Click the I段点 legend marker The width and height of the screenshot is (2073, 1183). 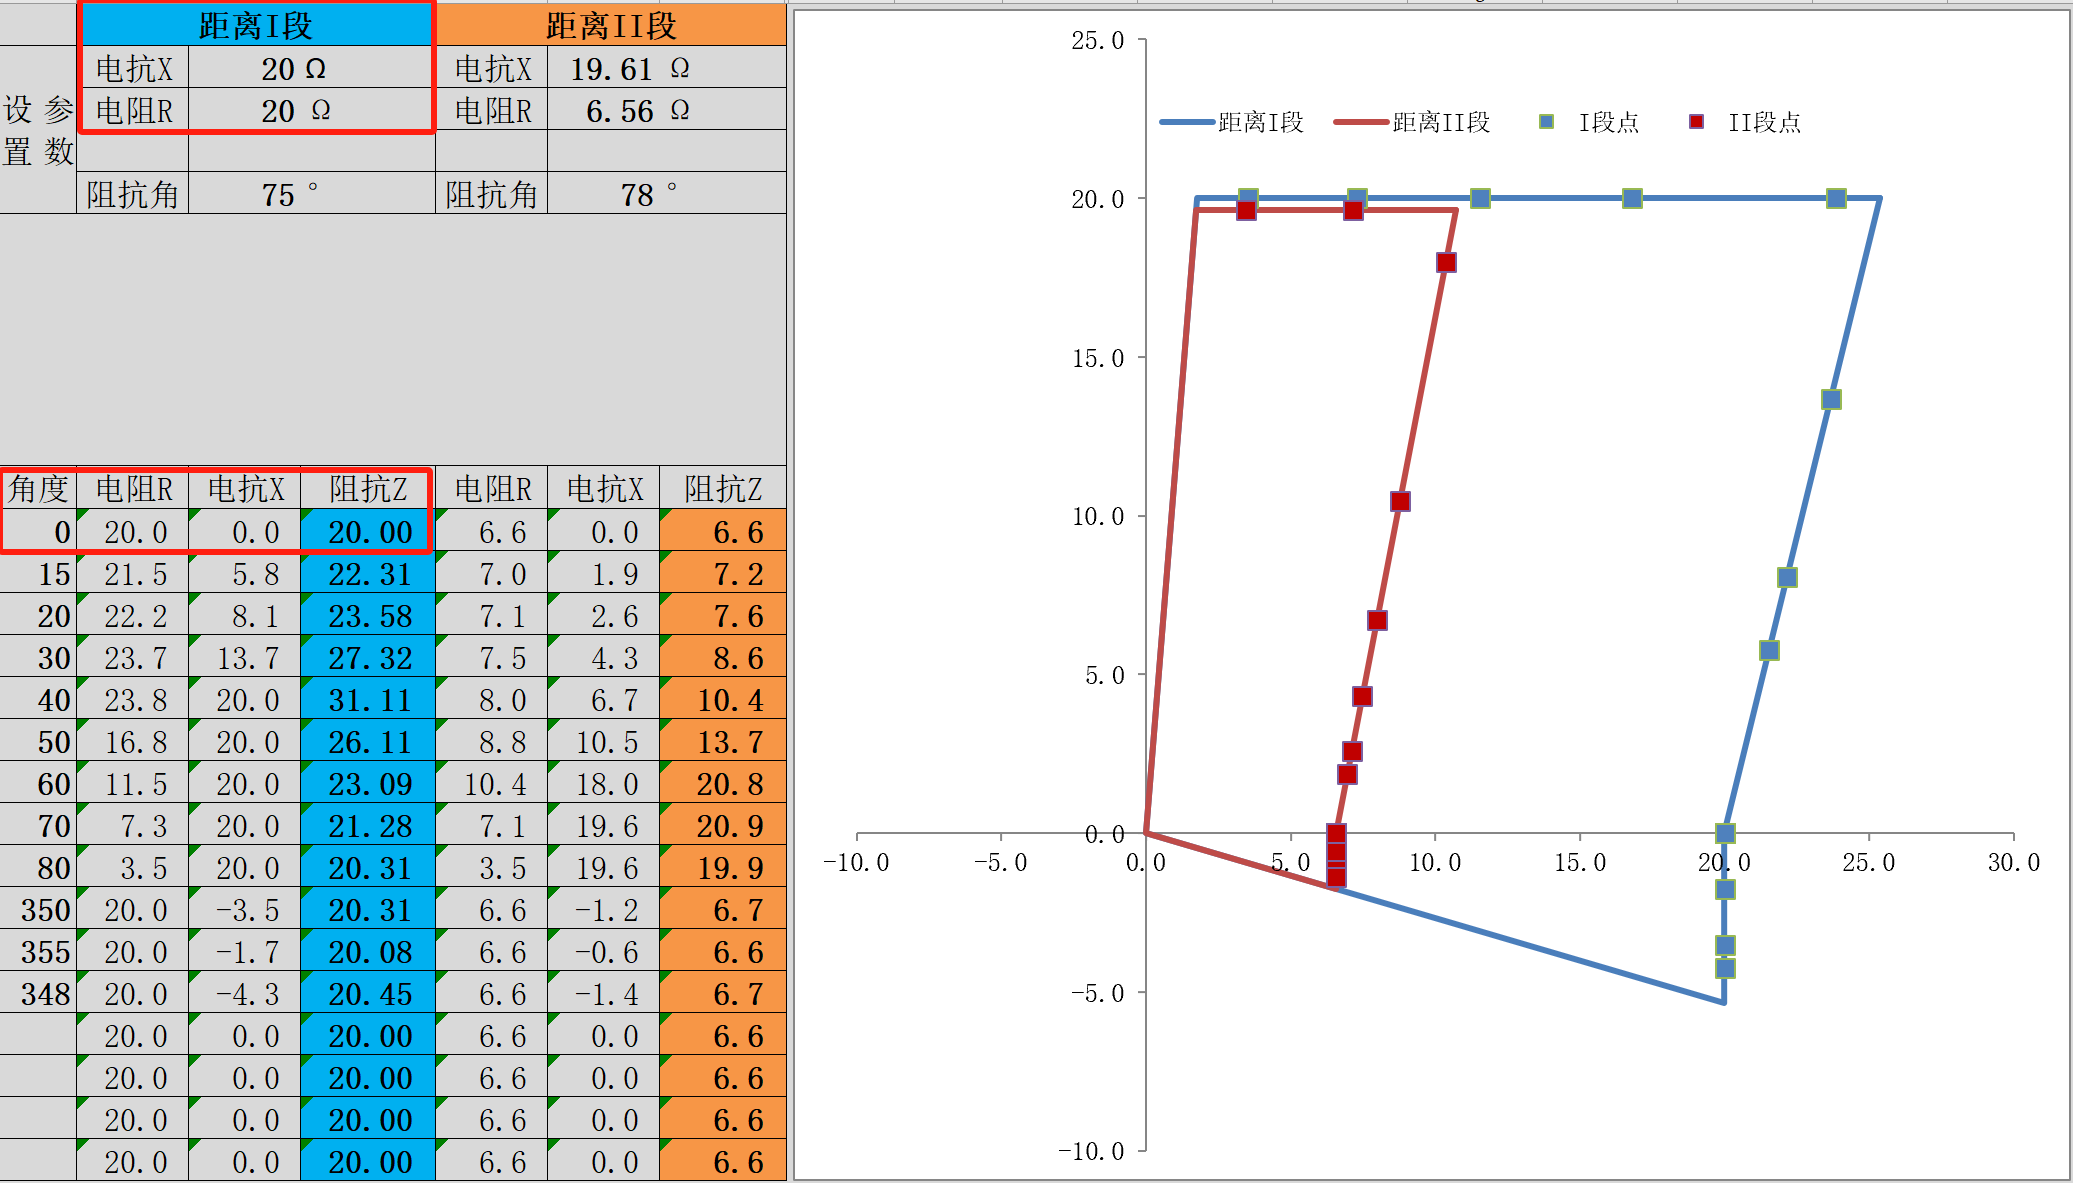point(1546,122)
